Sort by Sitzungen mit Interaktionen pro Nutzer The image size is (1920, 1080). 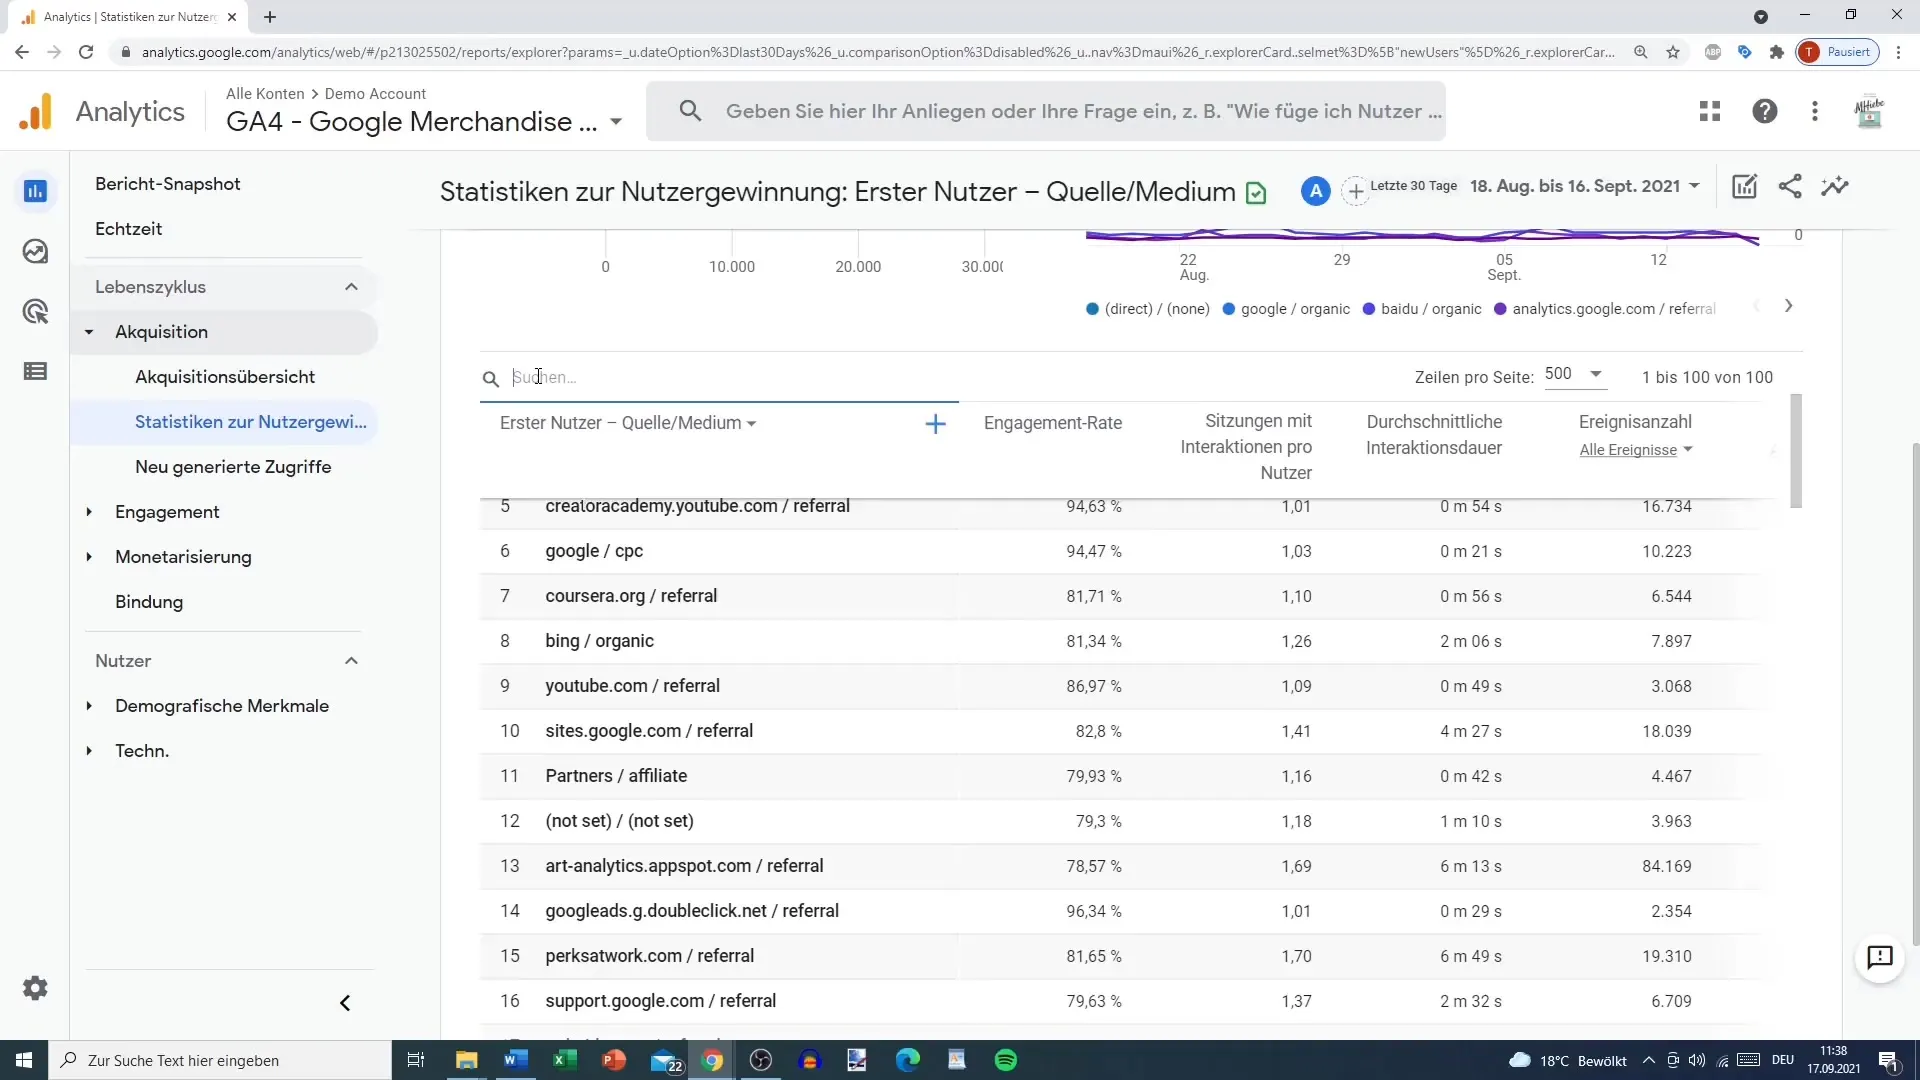click(1246, 447)
